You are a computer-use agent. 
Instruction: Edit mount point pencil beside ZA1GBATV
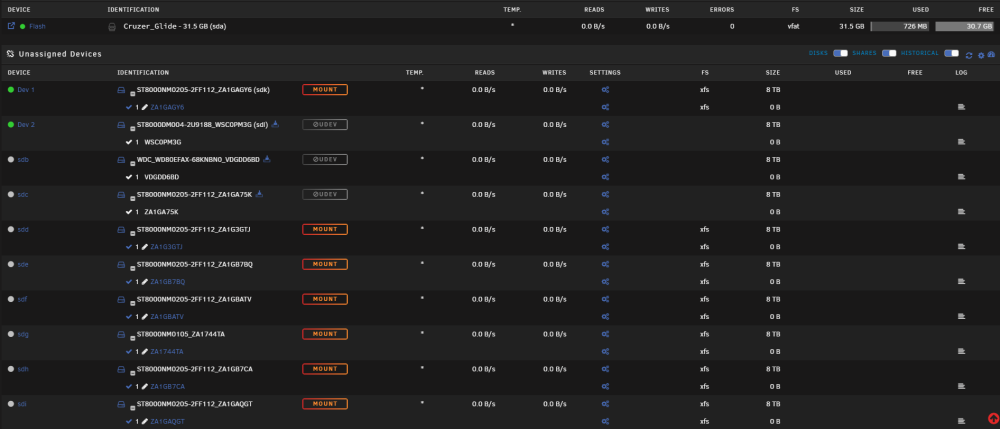[x=145, y=316]
